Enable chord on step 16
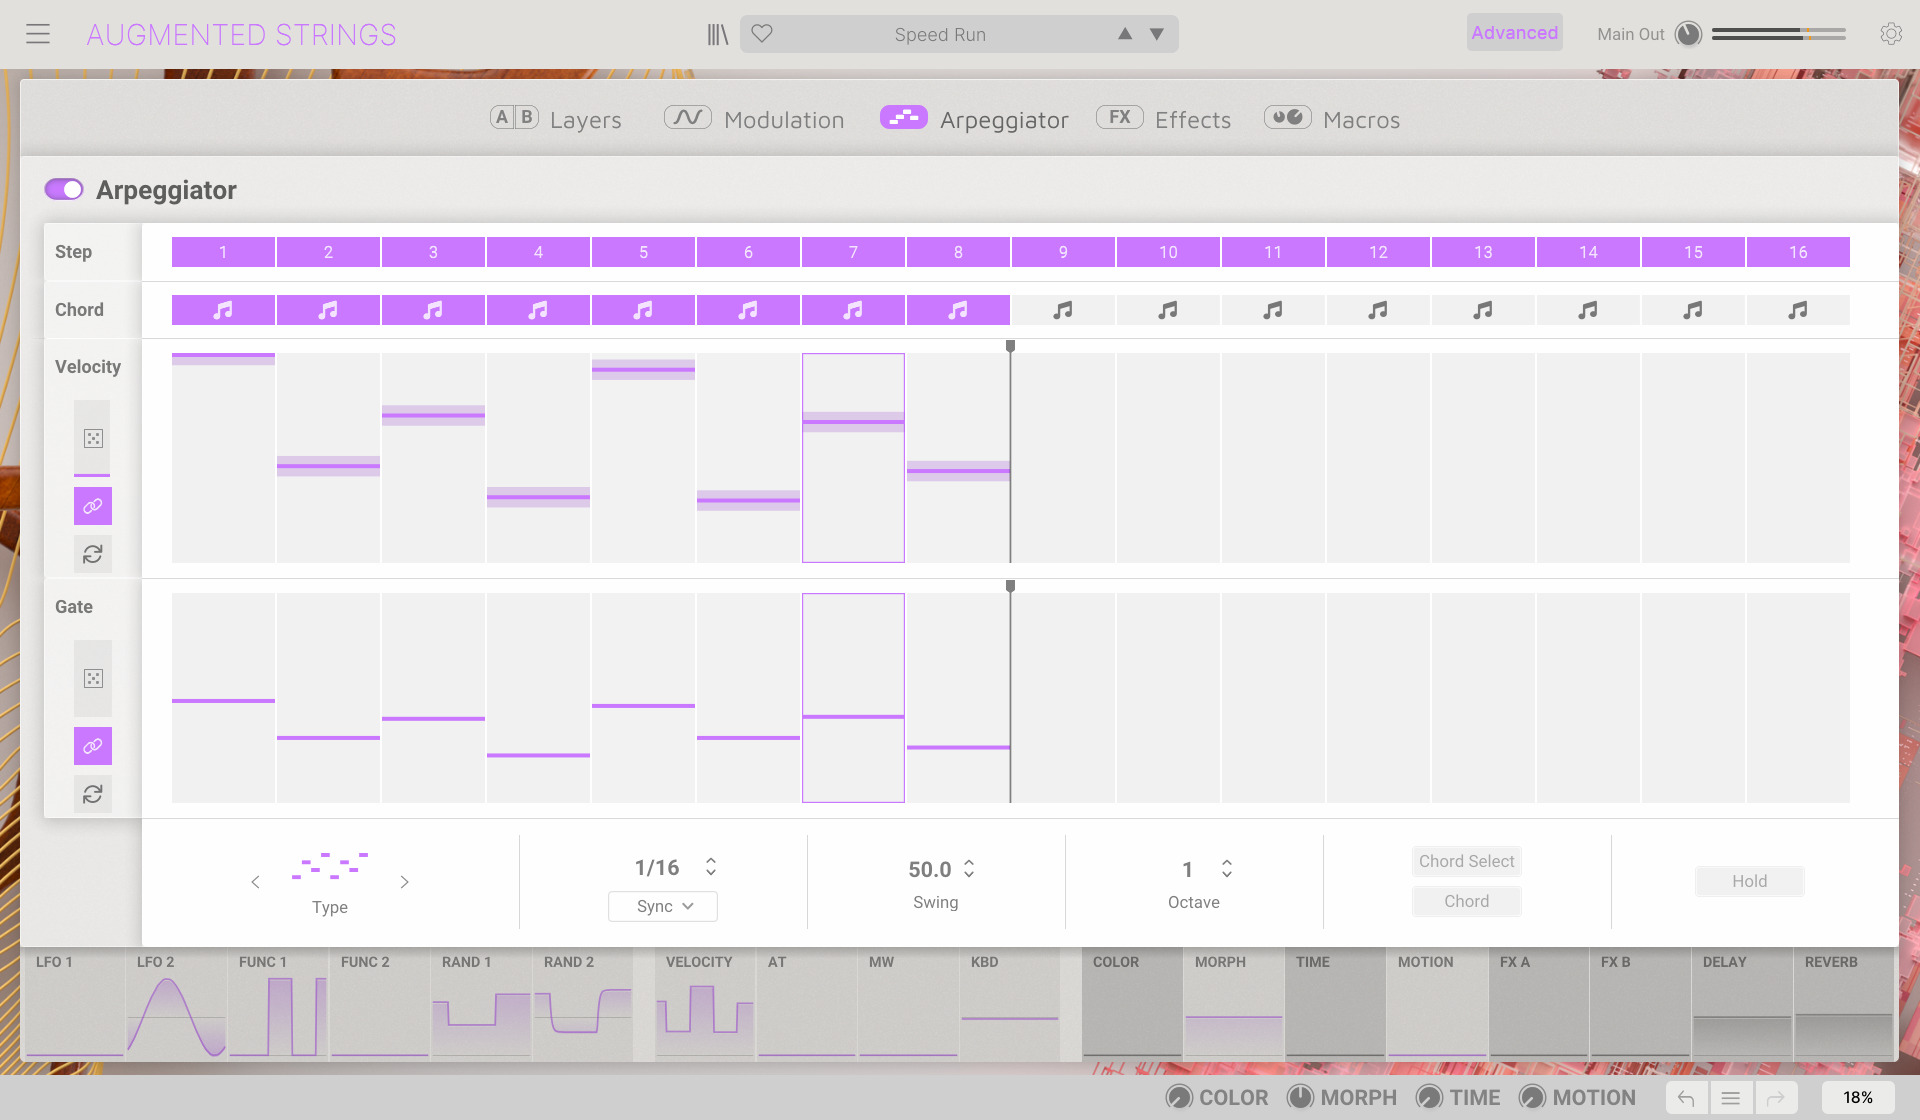Screen dimensions: 1920x1120 click(x=1798, y=310)
